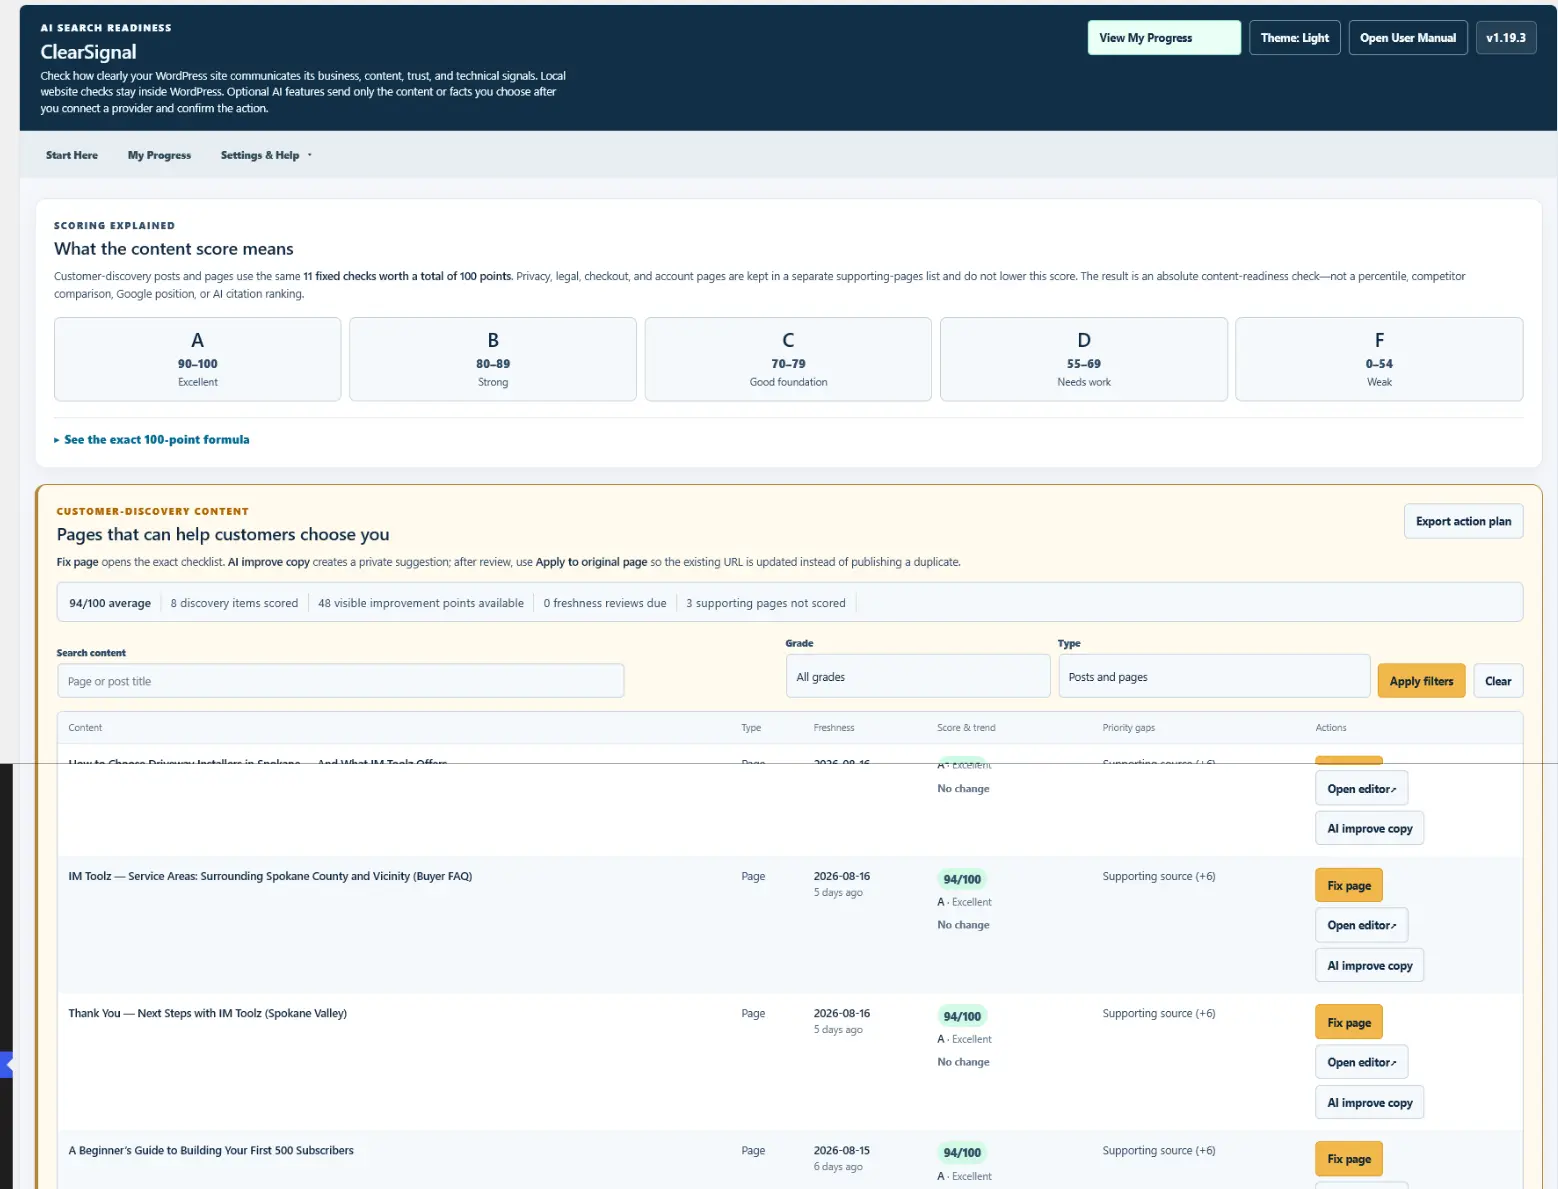Click the 94/100 average stat
This screenshot has height=1189, width=1558.
pos(110,603)
